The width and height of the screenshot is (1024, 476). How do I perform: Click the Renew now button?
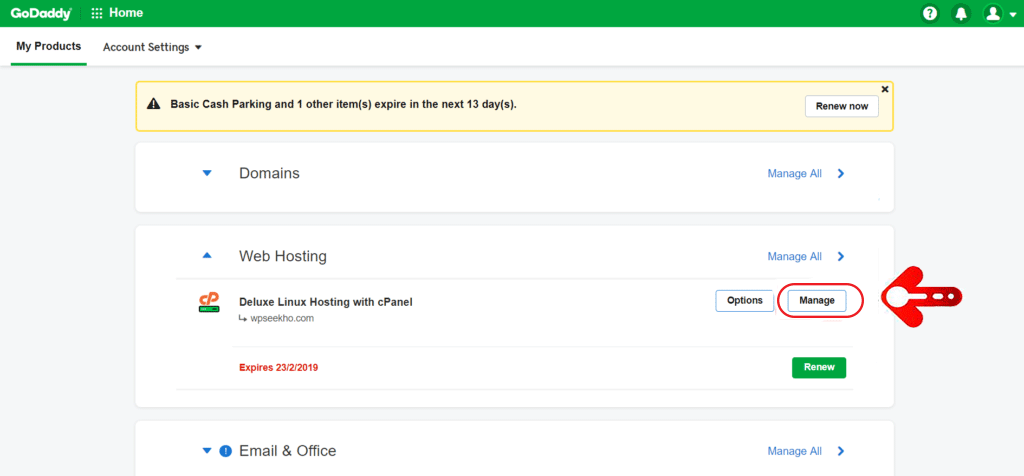coord(842,106)
